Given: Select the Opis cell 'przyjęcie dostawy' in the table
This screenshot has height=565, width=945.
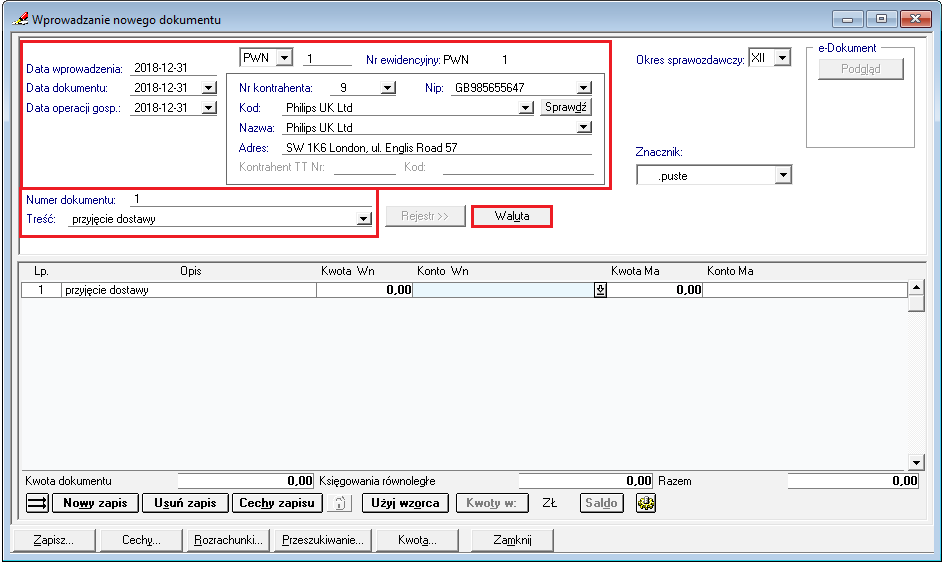Looking at the screenshot, I should pos(189,290).
